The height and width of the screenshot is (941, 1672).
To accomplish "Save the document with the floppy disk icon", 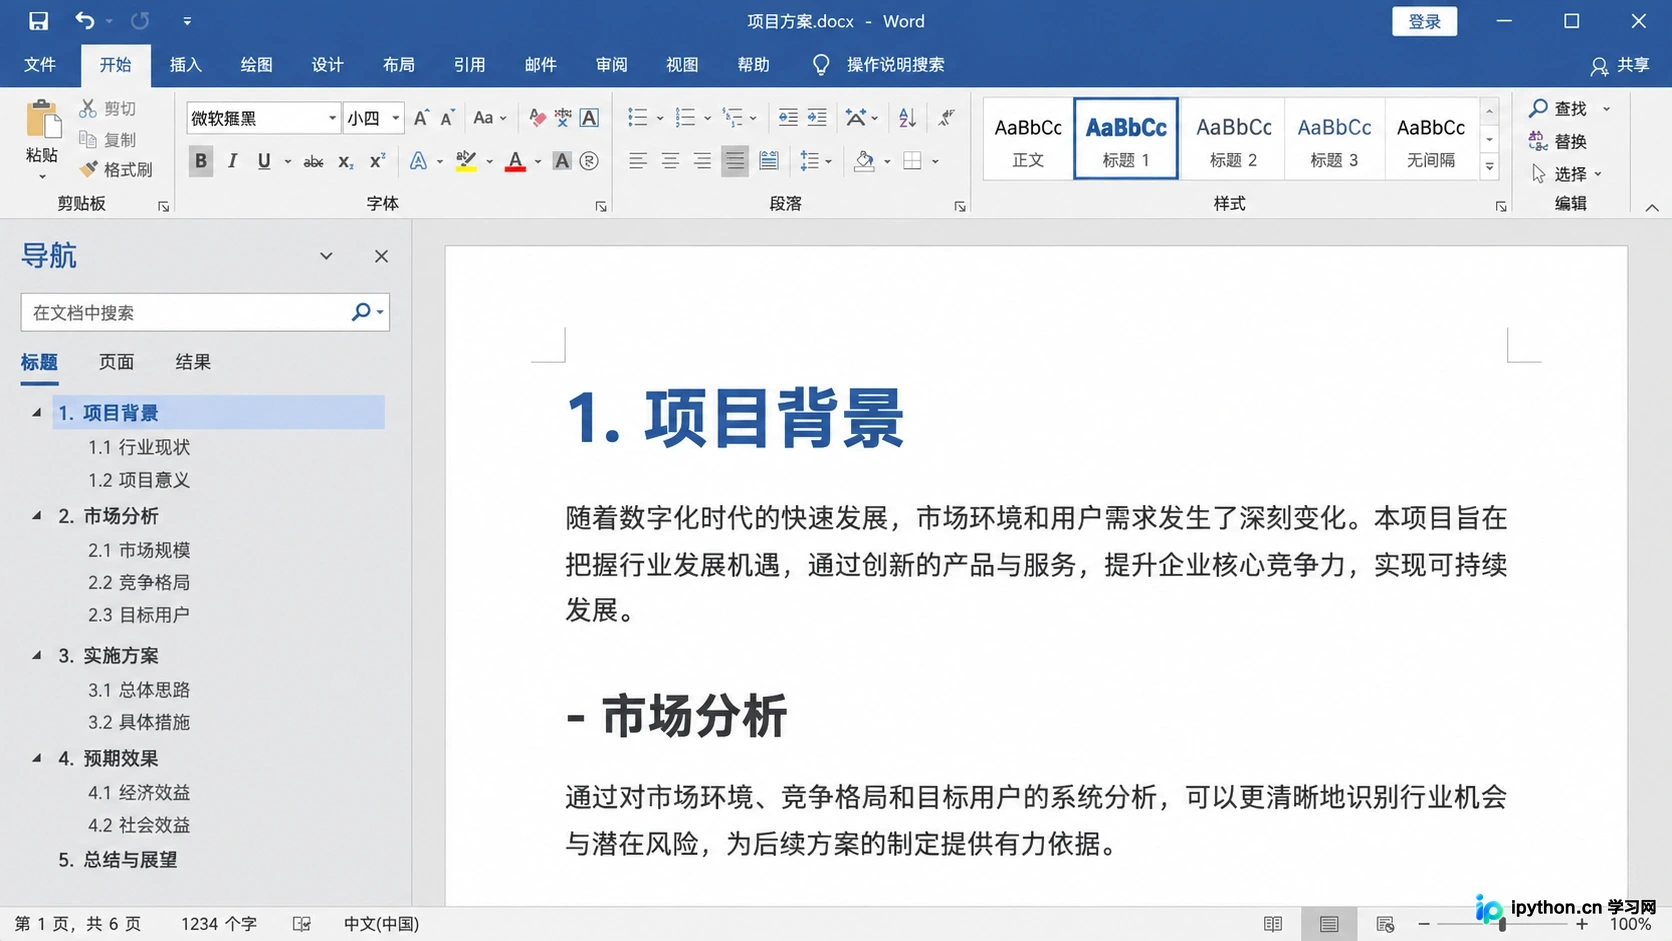I will tap(38, 21).
